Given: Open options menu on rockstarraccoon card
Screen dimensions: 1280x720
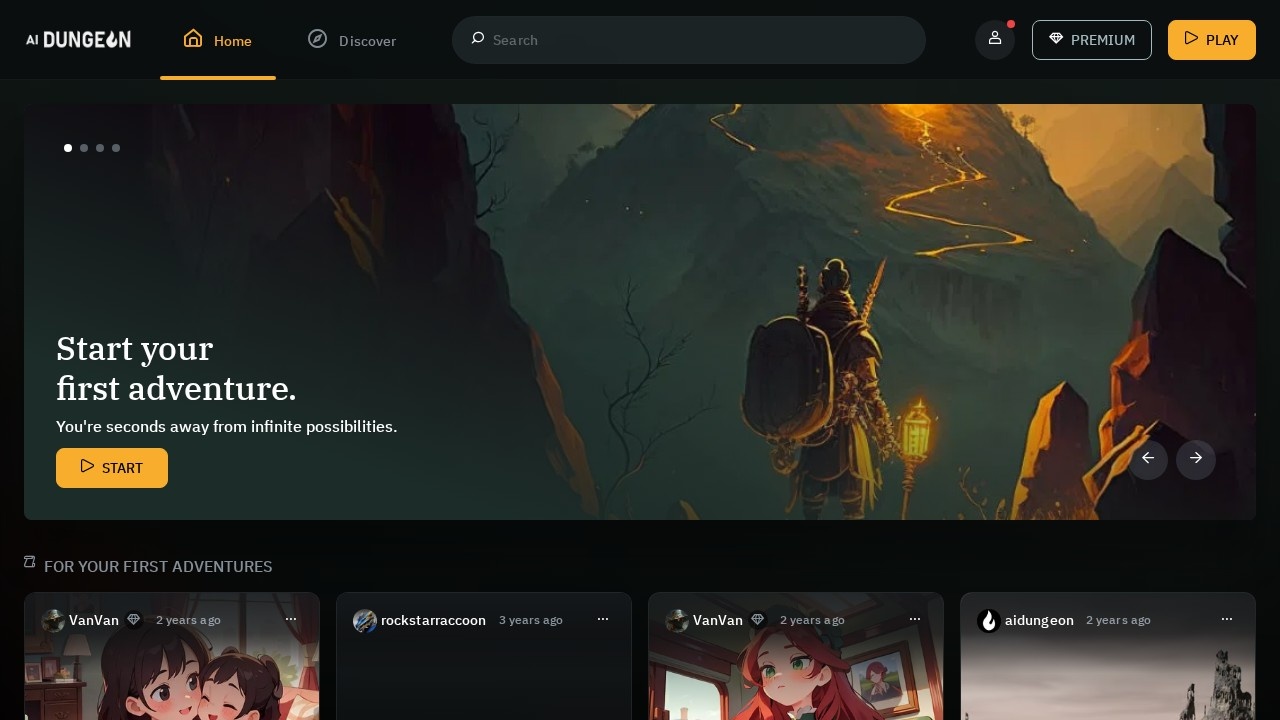Looking at the screenshot, I should click(x=603, y=620).
